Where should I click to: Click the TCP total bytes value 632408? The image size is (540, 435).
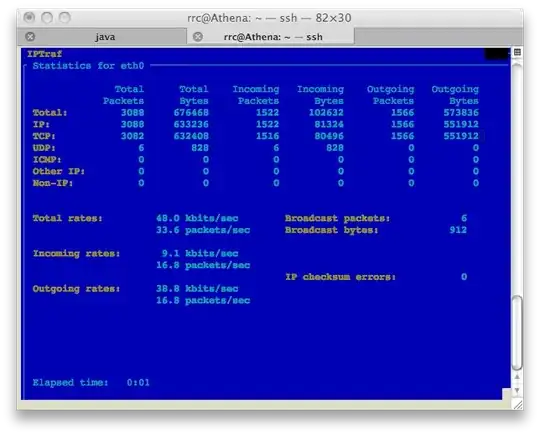click(191, 136)
